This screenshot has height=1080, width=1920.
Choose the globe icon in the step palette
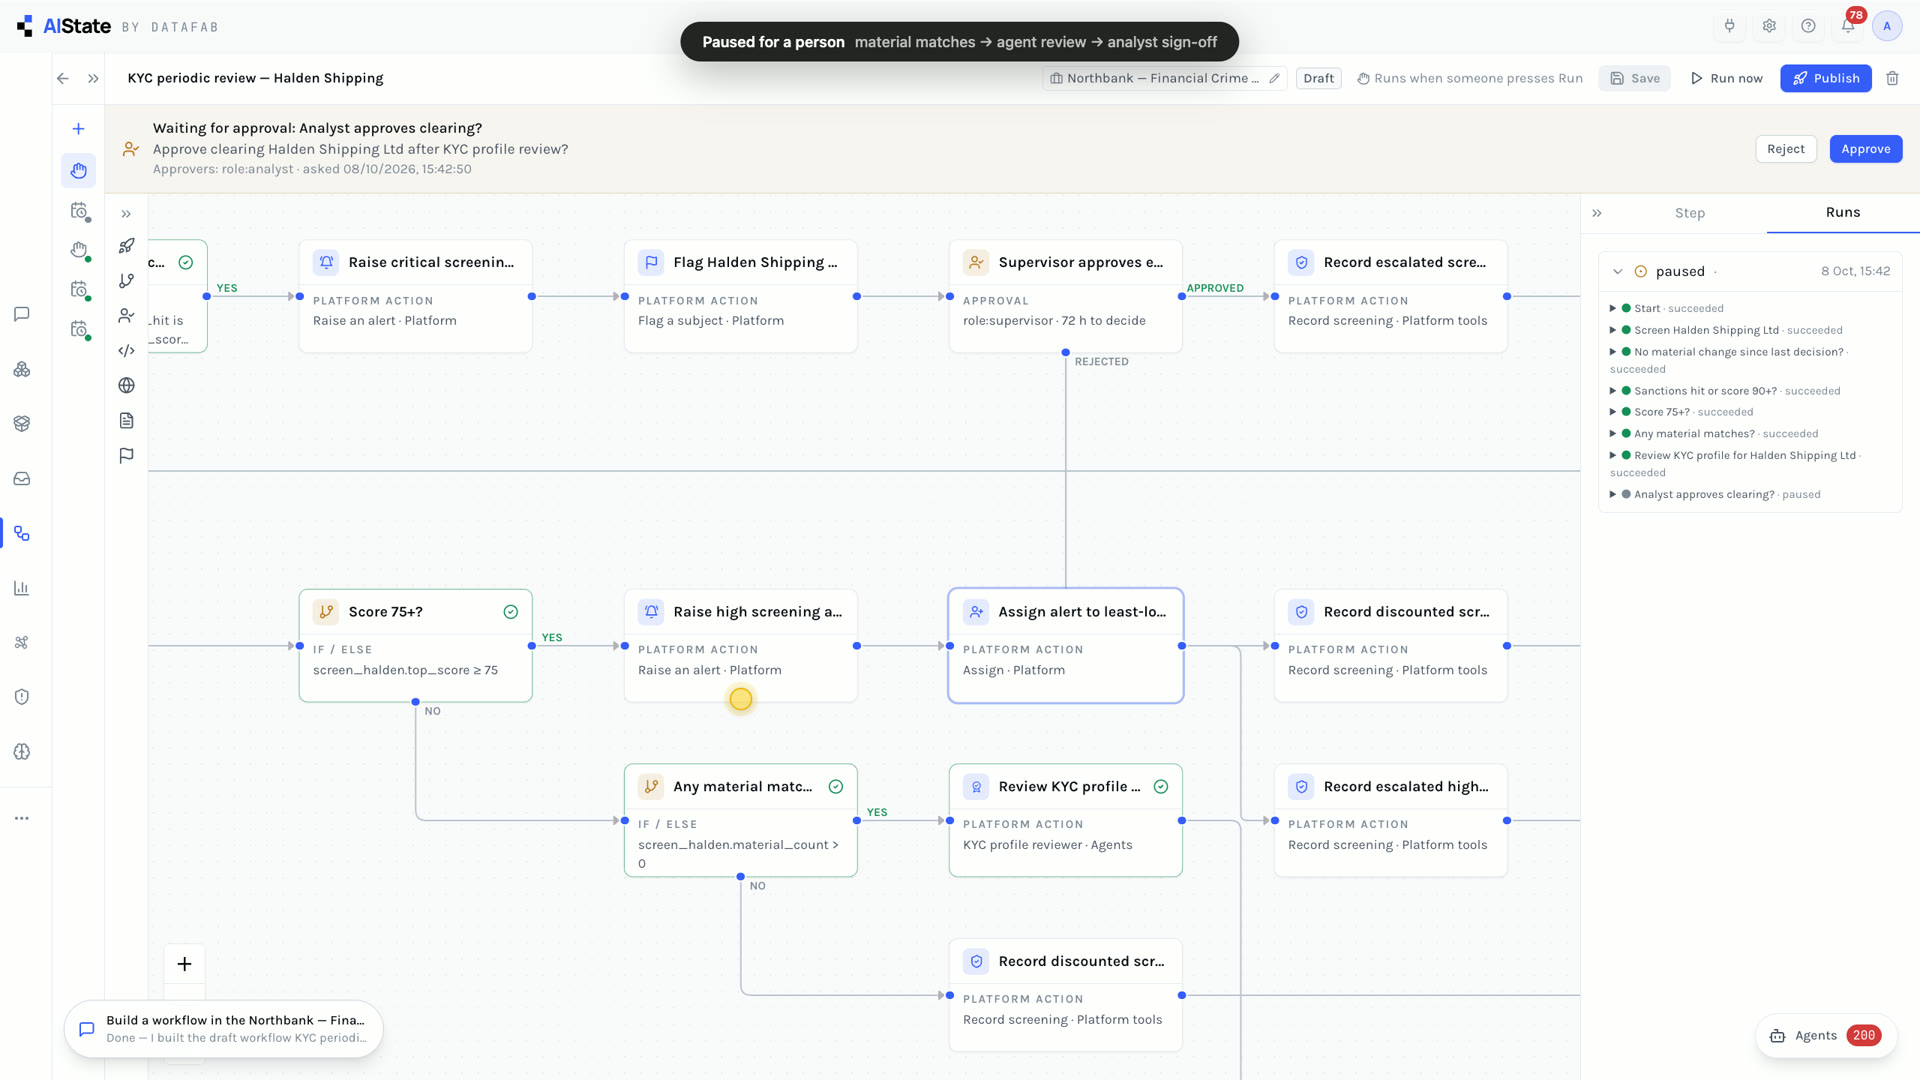click(126, 386)
